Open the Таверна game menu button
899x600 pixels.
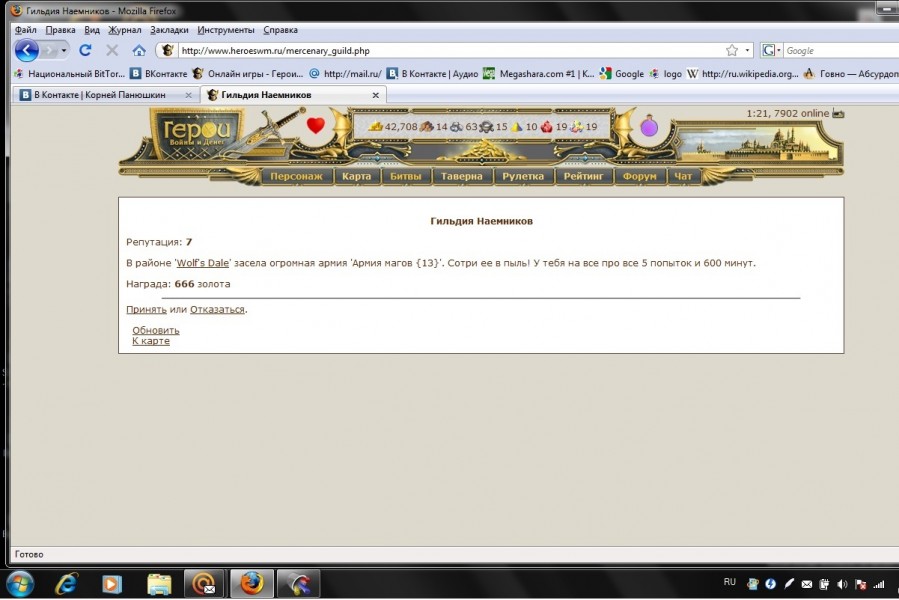[462, 176]
